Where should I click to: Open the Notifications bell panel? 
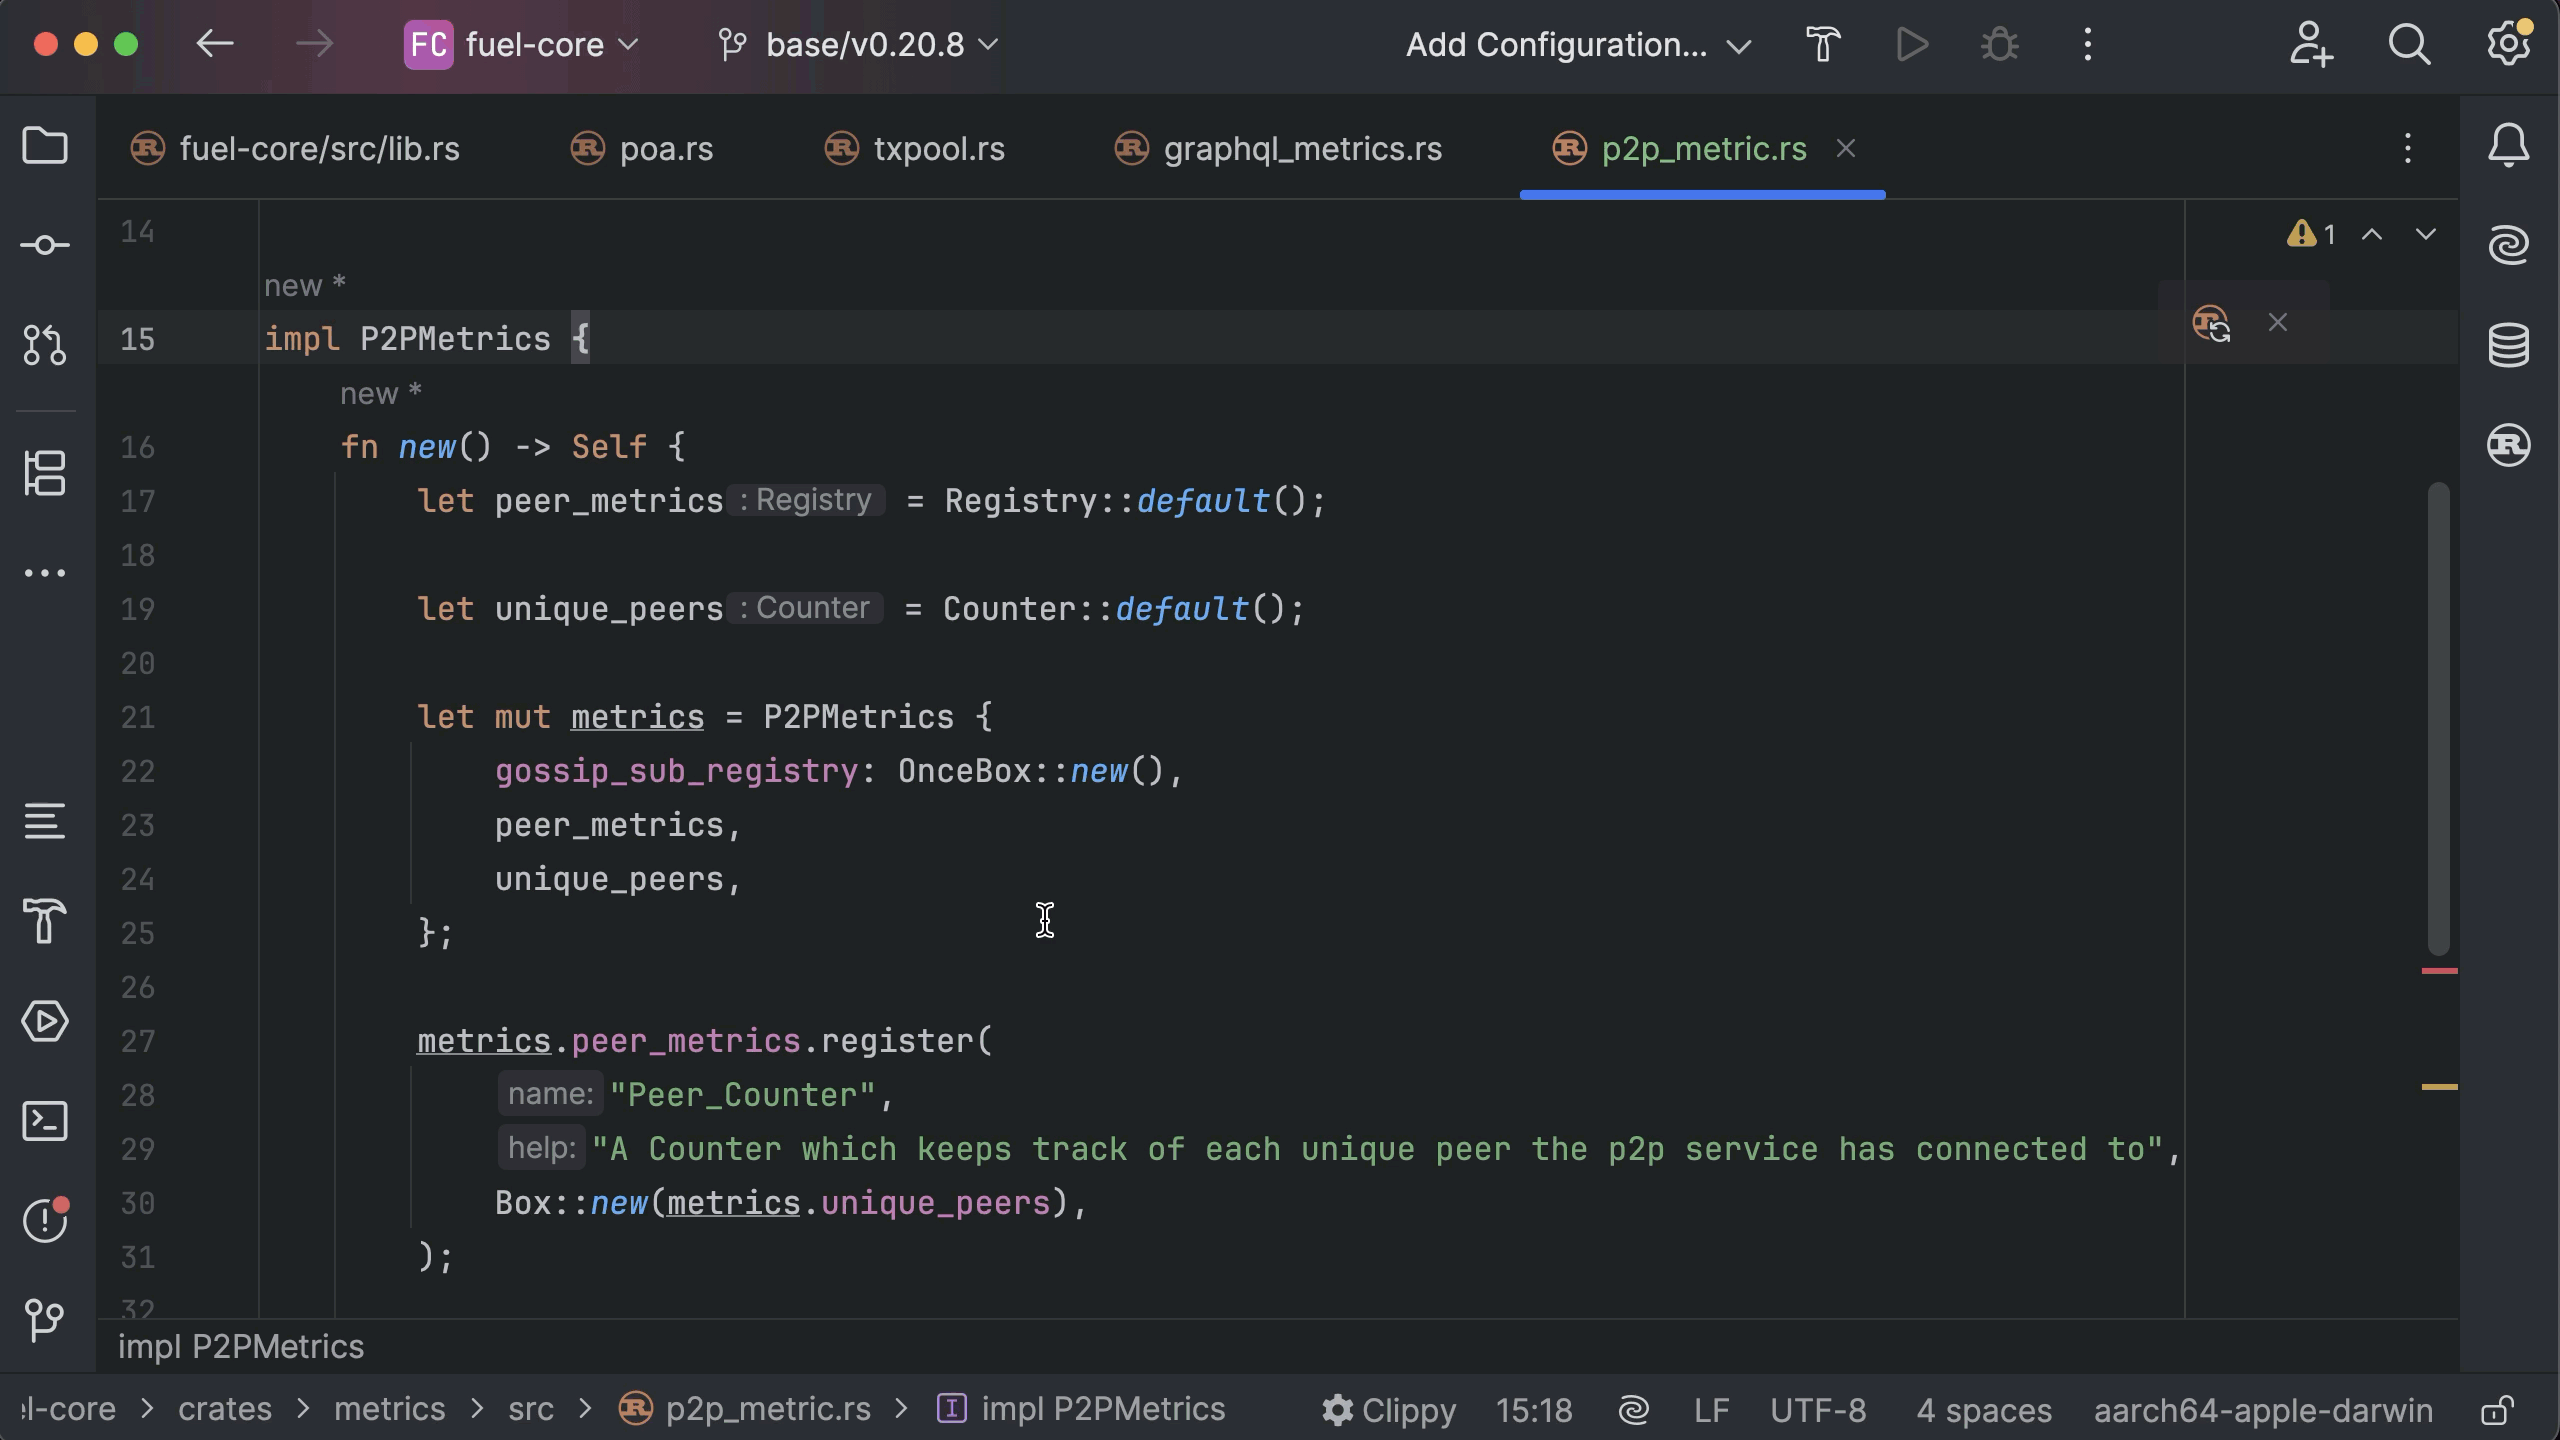point(2508,146)
